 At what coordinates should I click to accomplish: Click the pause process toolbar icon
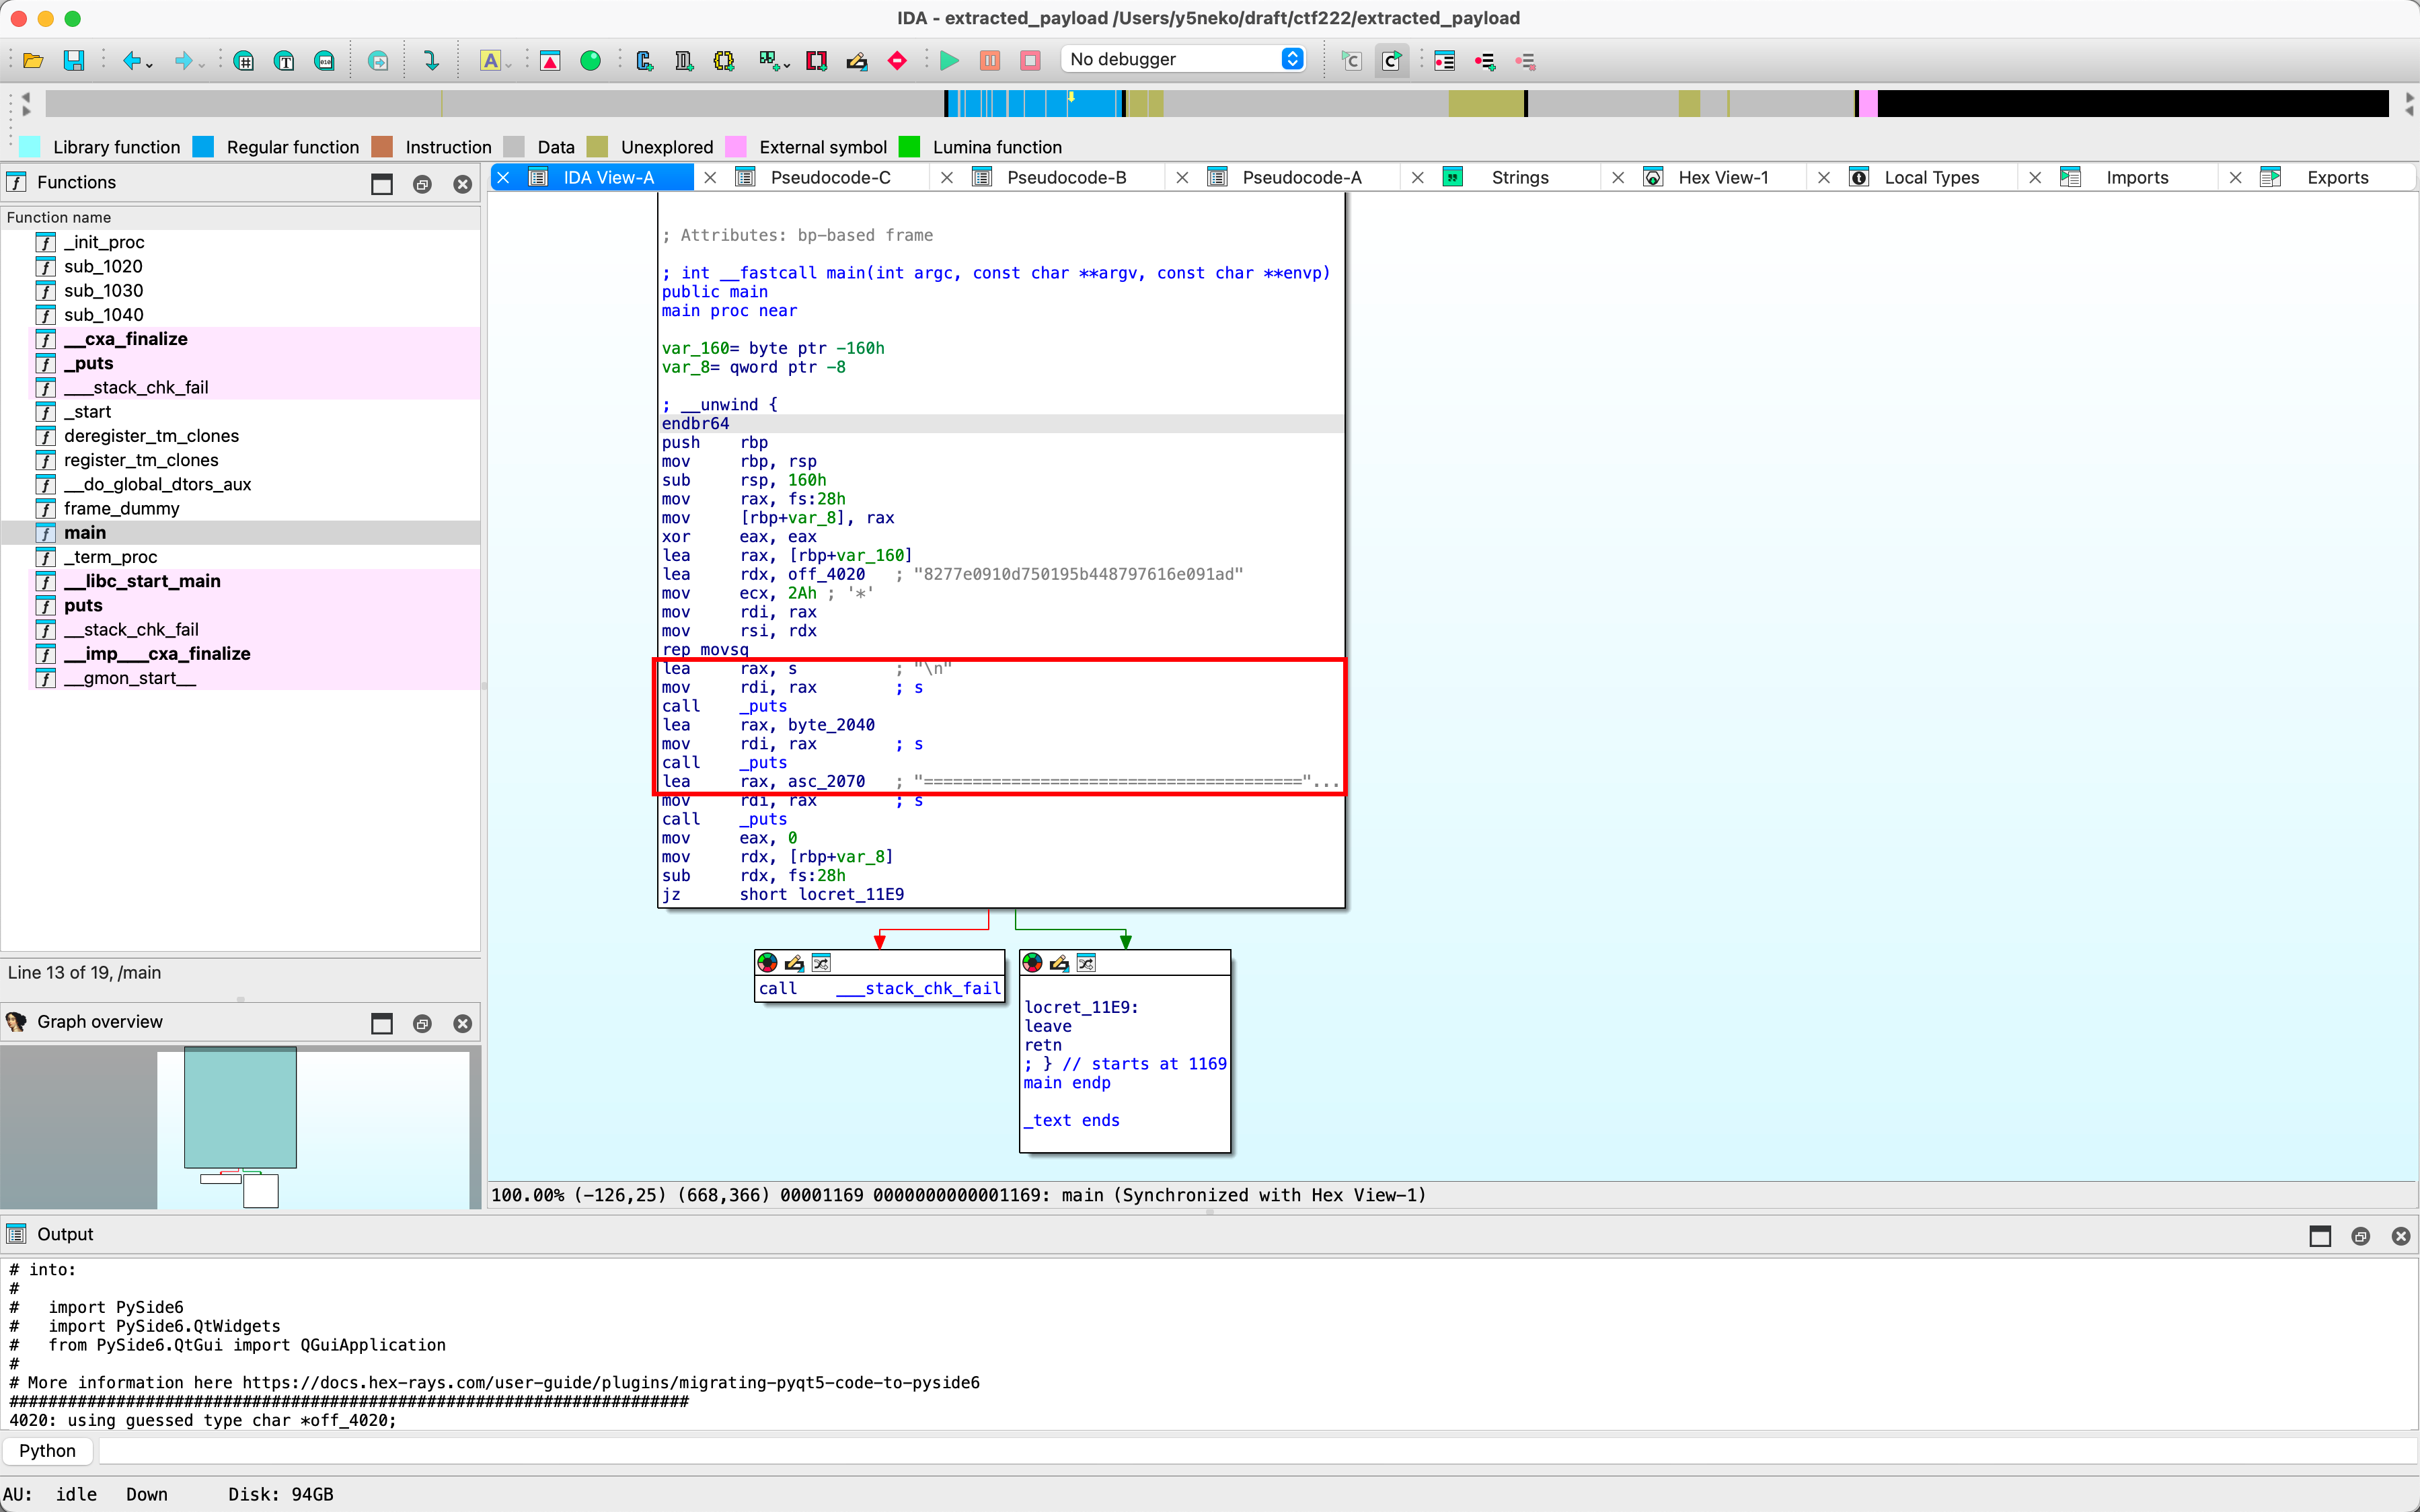(989, 61)
